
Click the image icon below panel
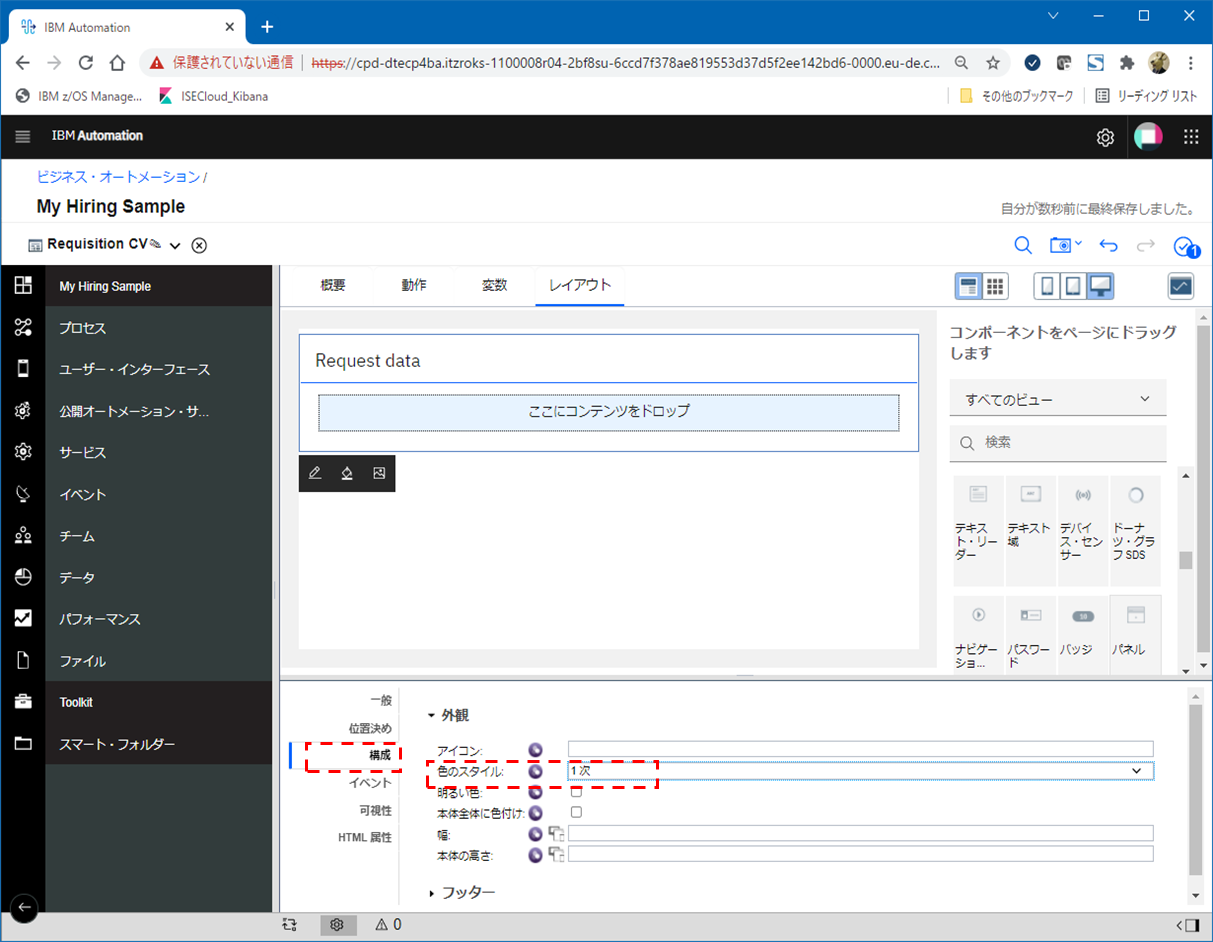(x=379, y=473)
